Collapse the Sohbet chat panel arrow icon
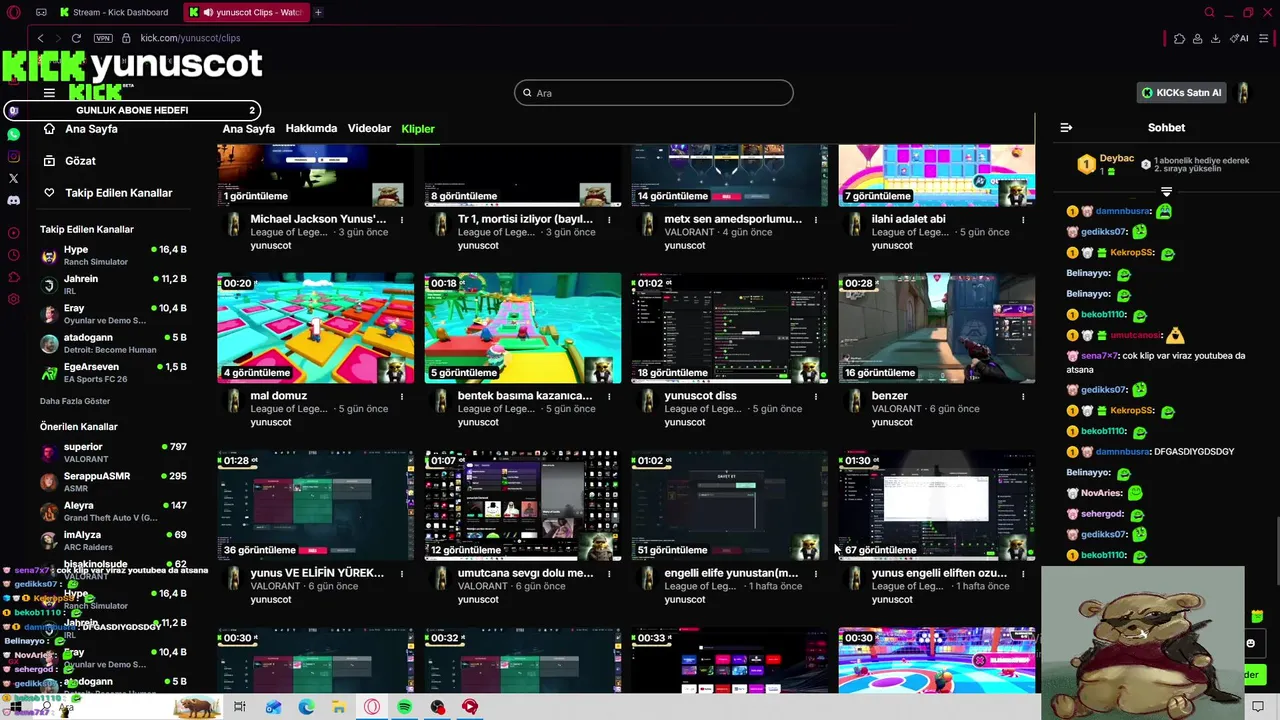Image resolution: width=1280 pixels, height=720 pixels. point(1066,127)
